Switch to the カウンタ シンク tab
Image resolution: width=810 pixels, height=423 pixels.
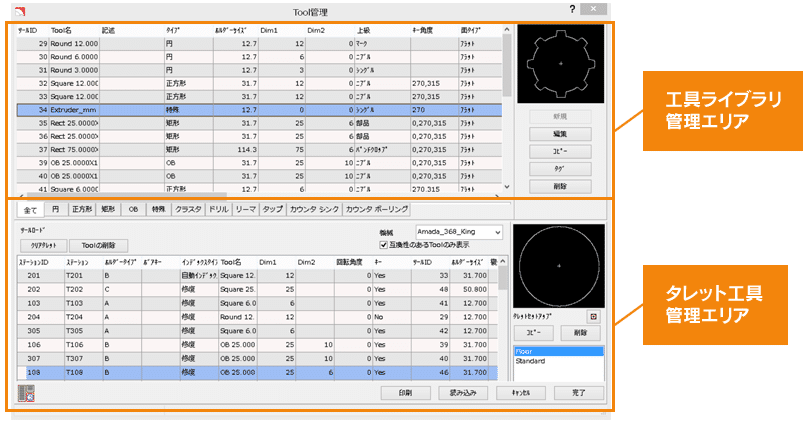tap(314, 209)
